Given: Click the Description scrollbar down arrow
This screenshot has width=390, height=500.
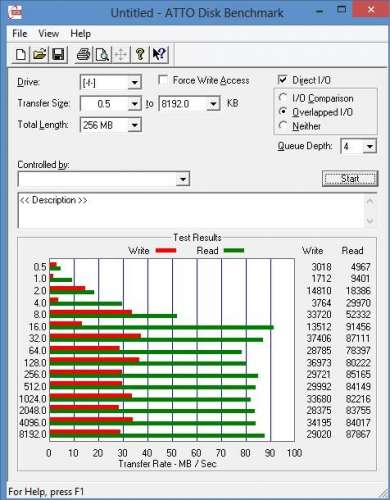Looking at the screenshot, I should [370, 220].
